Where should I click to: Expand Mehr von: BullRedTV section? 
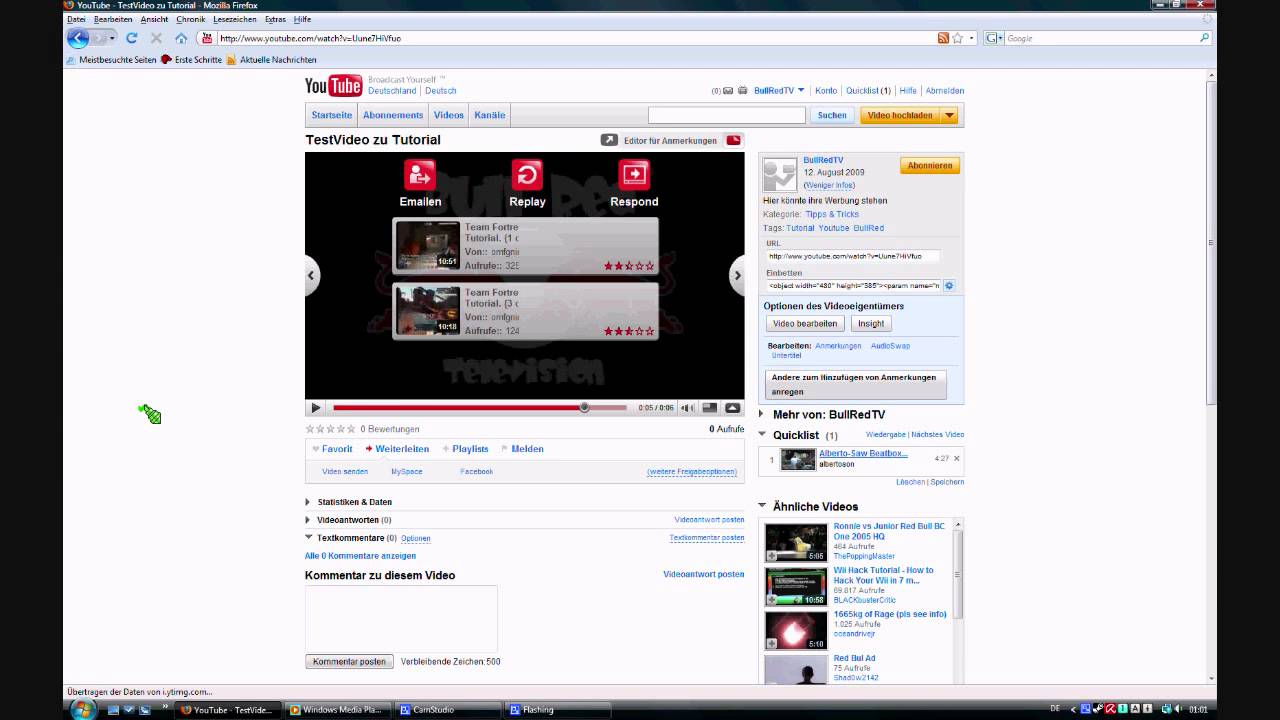click(762, 414)
